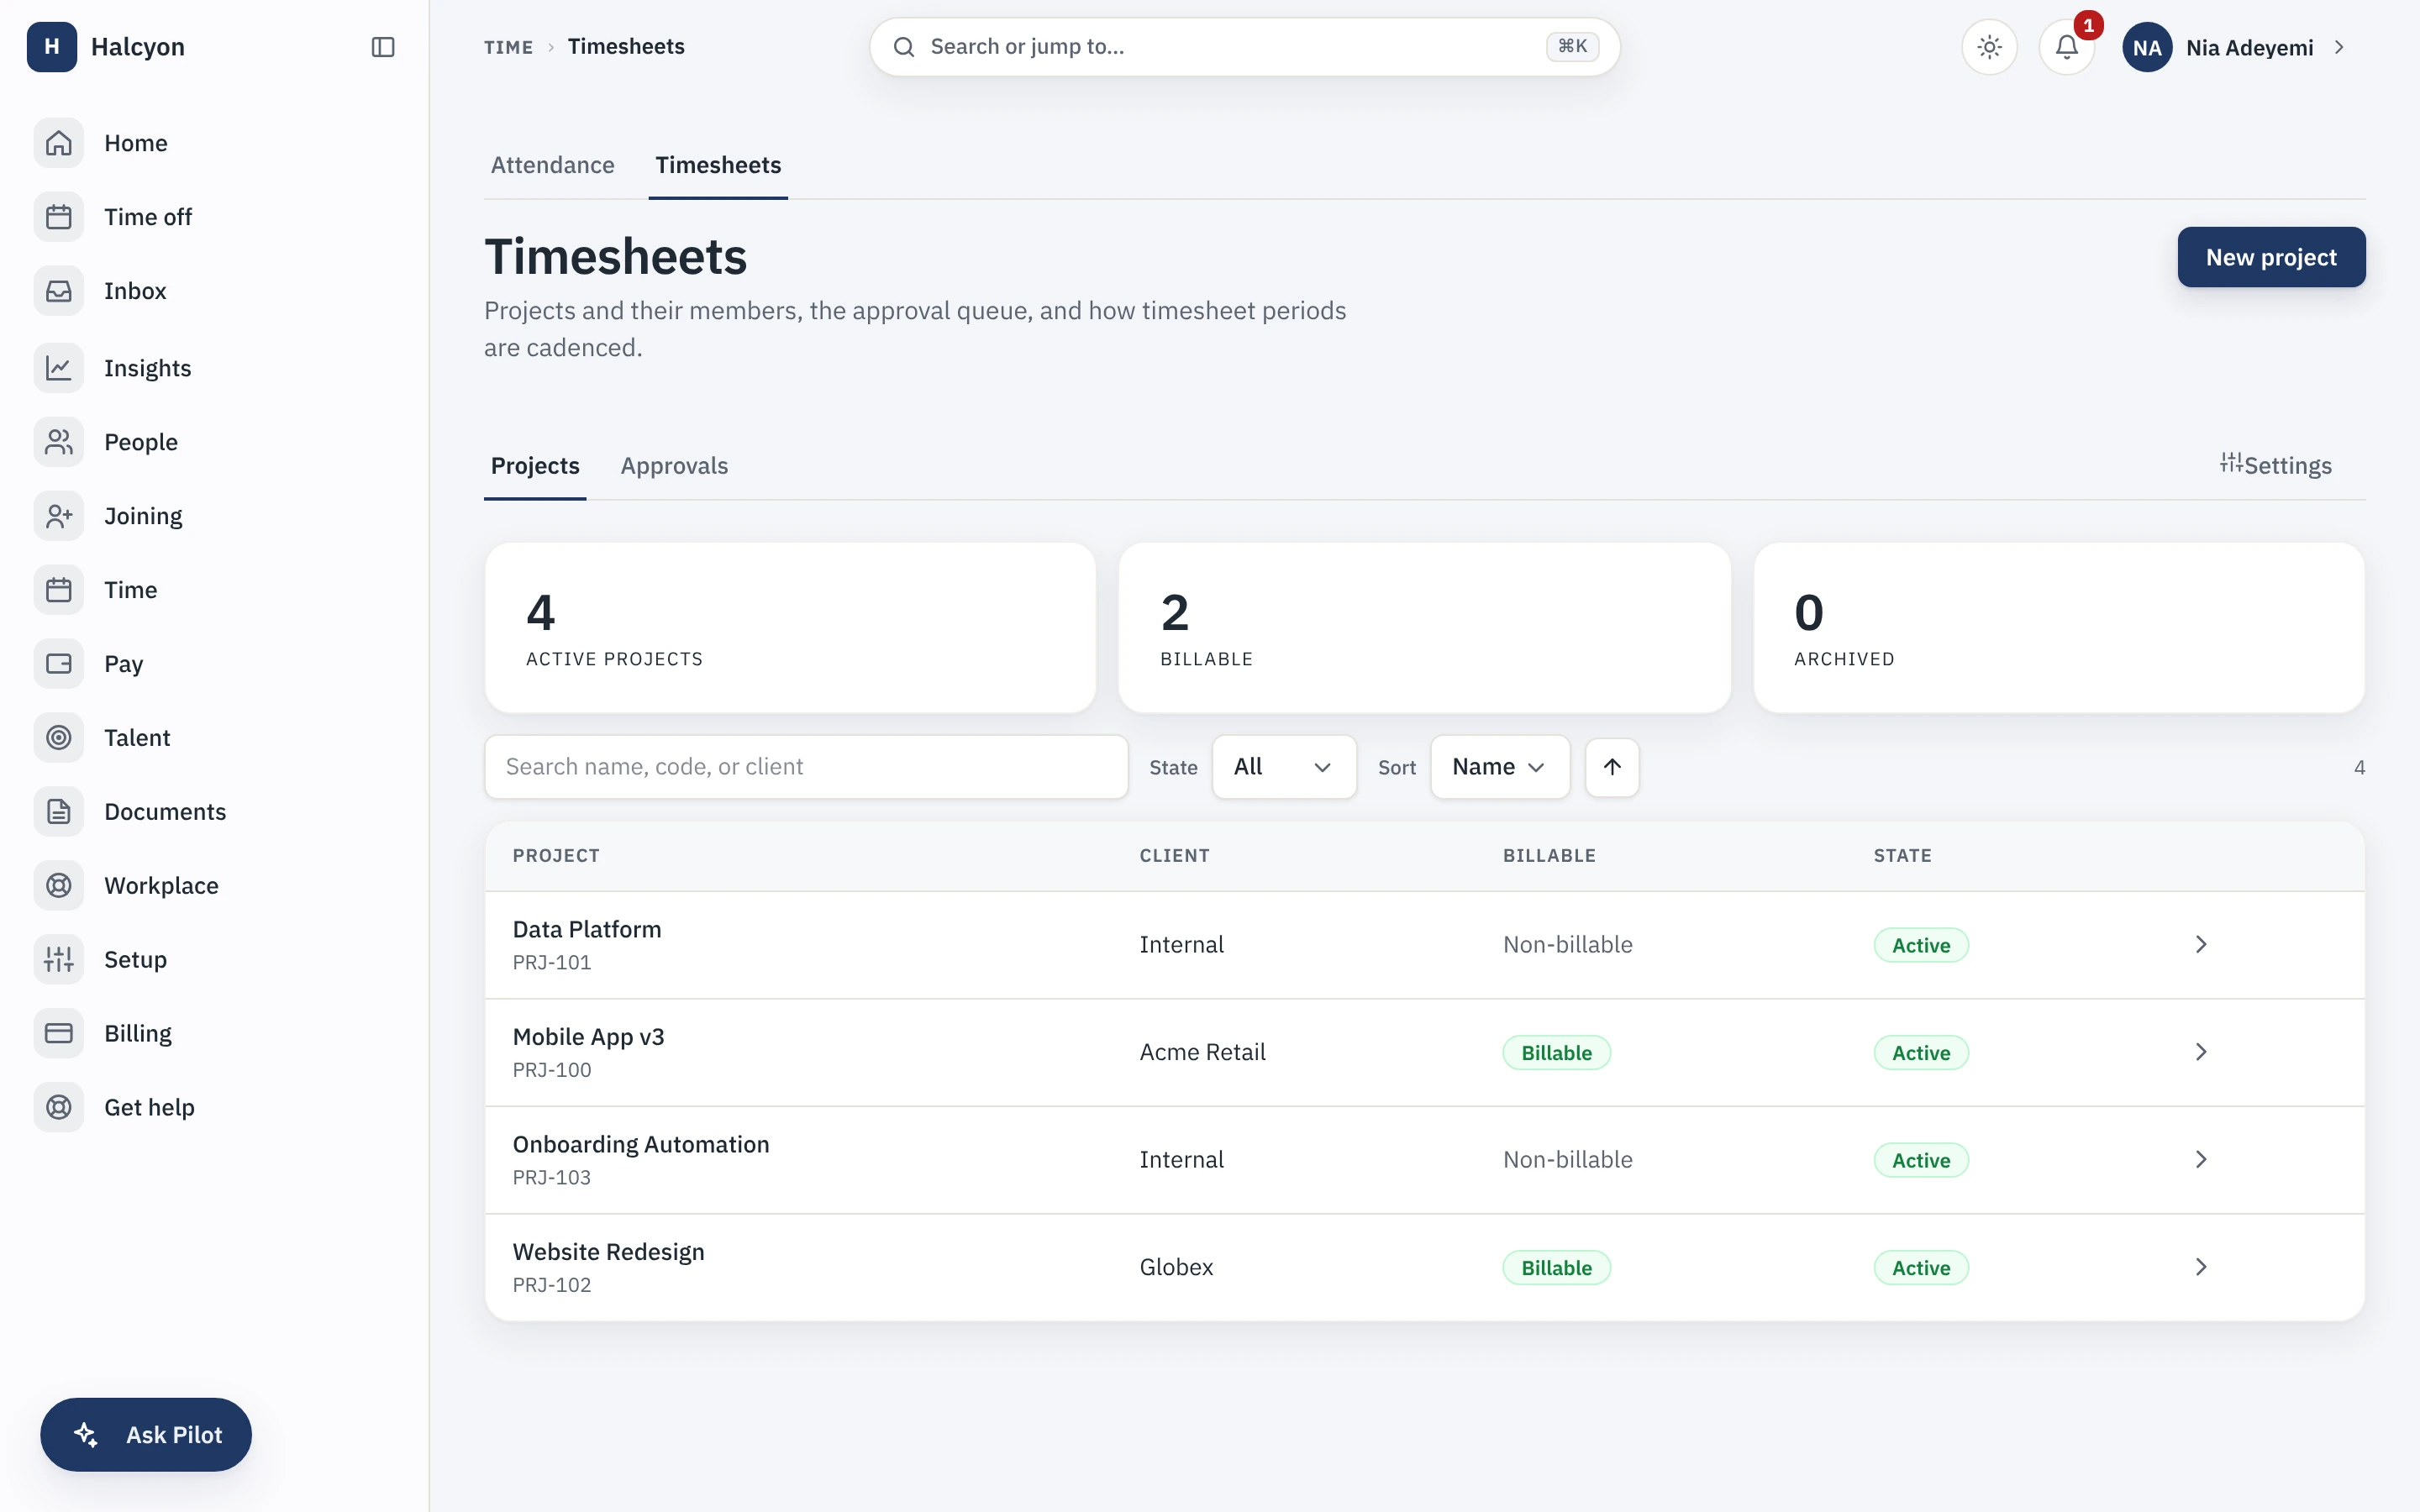This screenshot has width=2420, height=1512.
Task: Open Time off calendar icon
Action: point(59,217)
